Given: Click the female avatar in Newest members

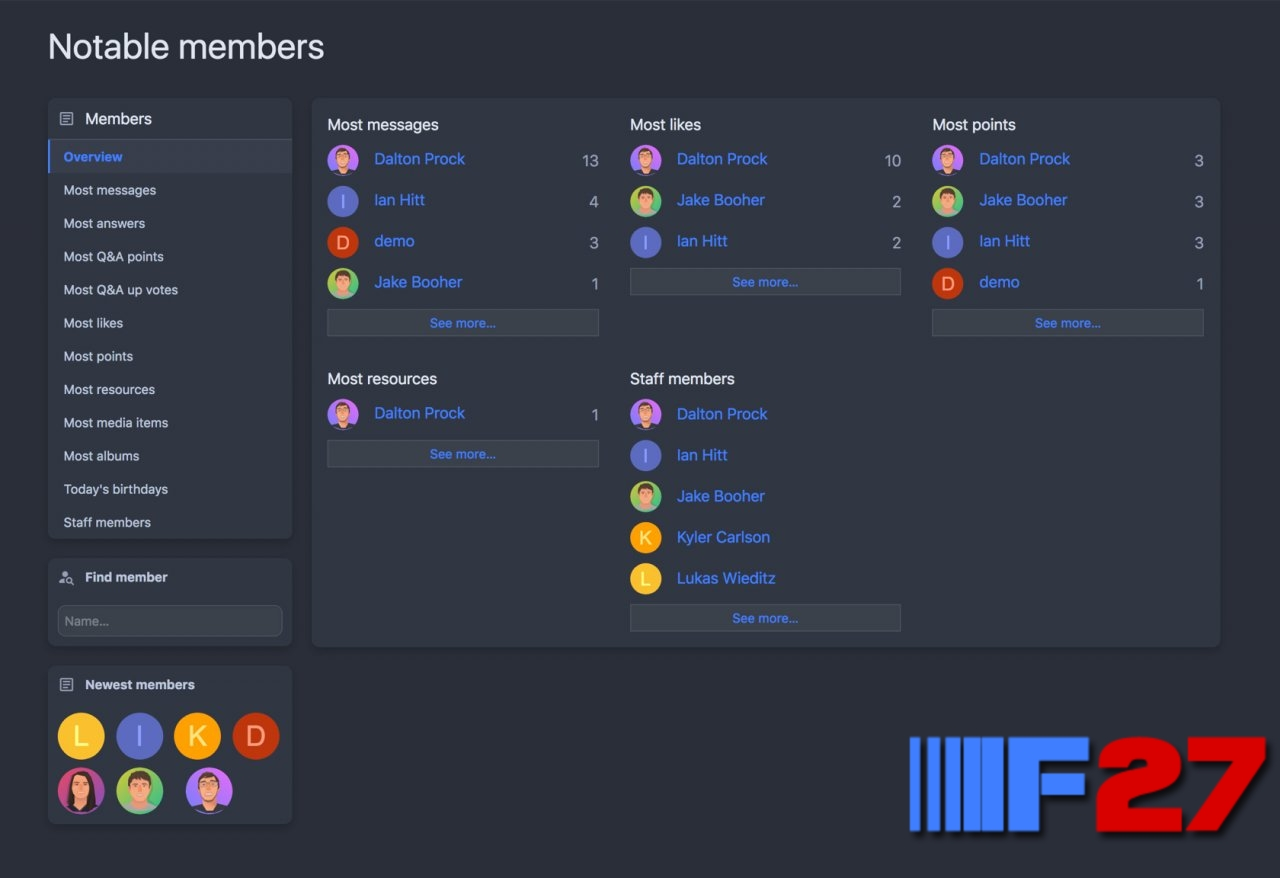Looking at the screenshot, I should 81,791.
